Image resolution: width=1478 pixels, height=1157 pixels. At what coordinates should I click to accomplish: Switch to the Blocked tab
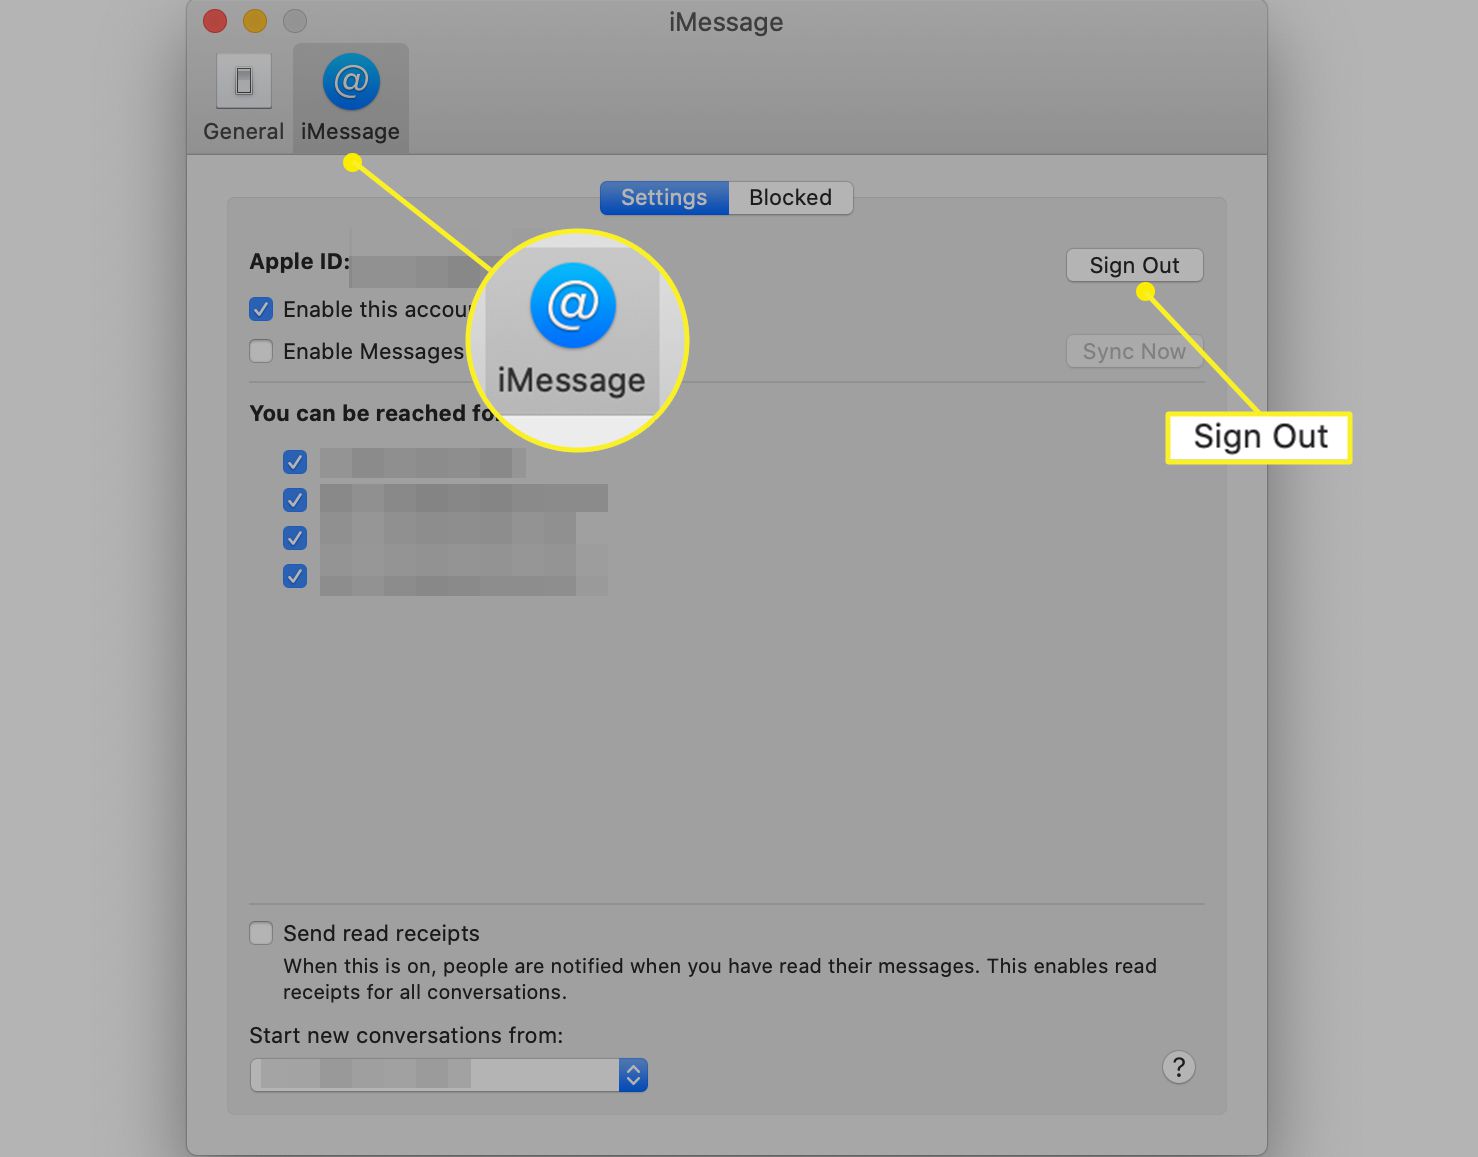[x=791, y=198]
